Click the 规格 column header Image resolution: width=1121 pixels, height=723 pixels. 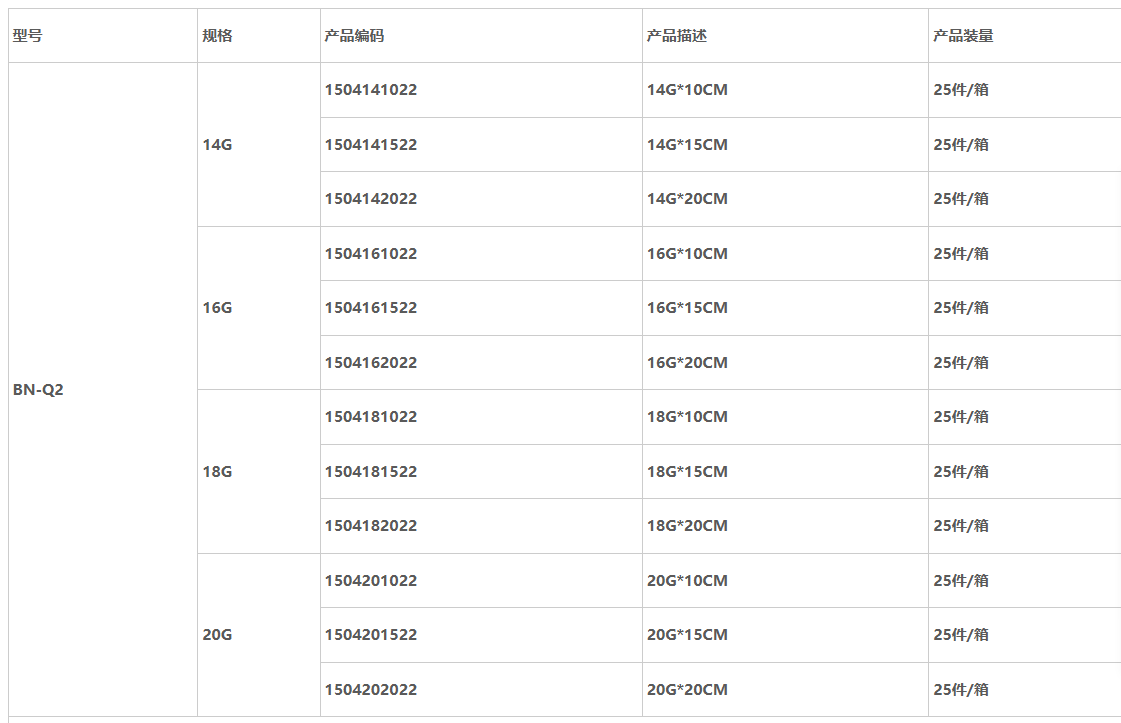pos(217,36)
